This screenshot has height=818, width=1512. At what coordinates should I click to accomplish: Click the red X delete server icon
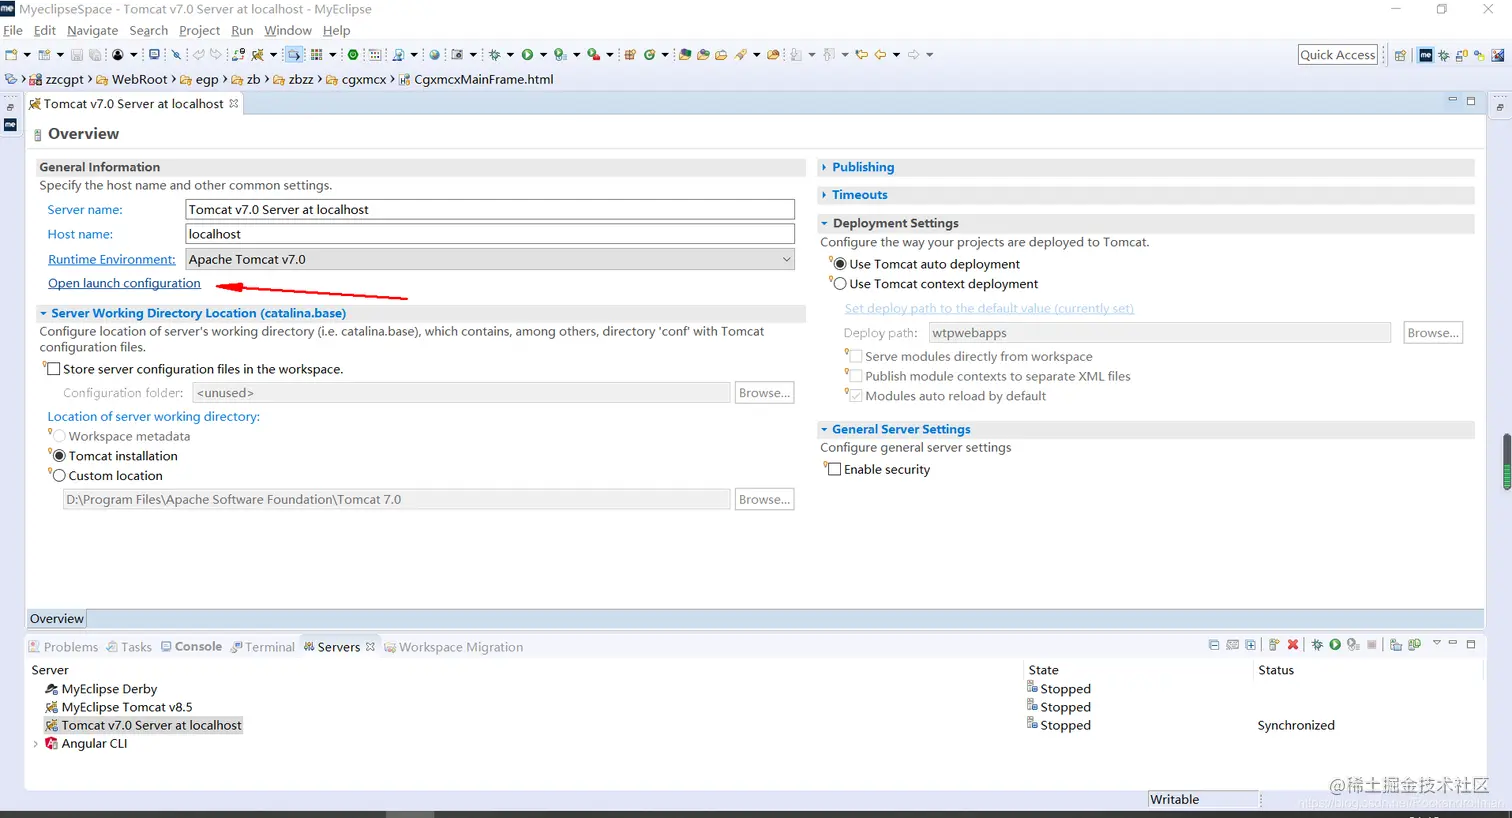pyautogui.click(x=1293, y=645)
